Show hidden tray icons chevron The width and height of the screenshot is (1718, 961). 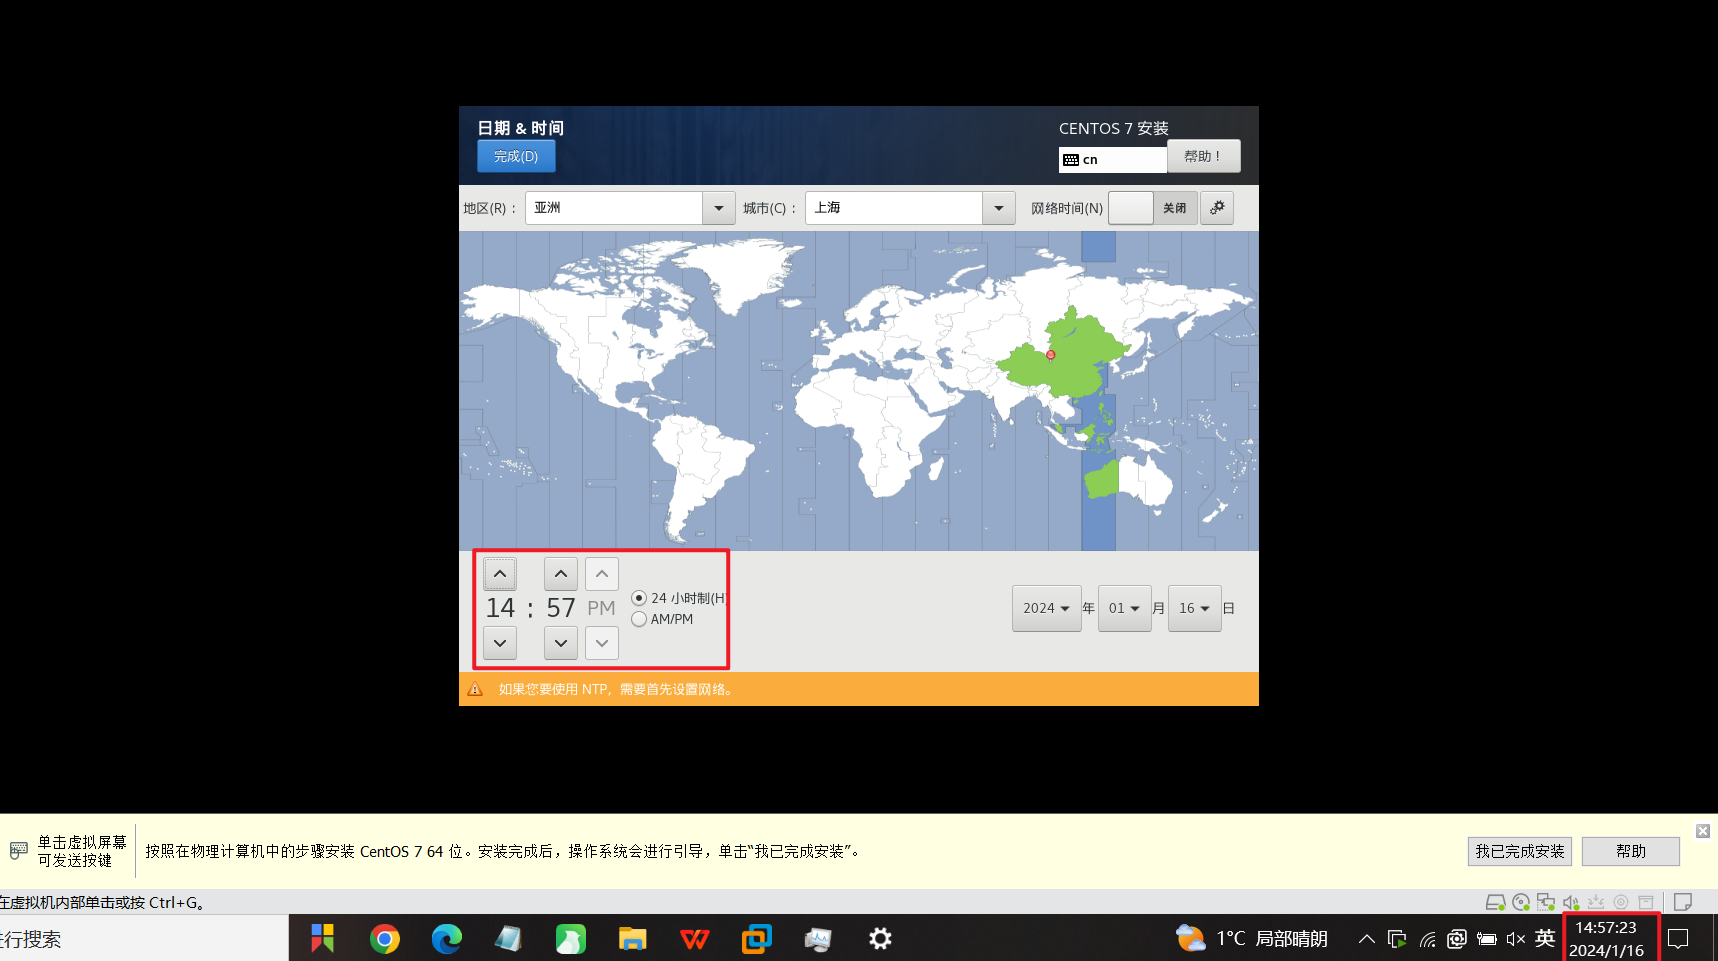click(x=1366, y=939)
